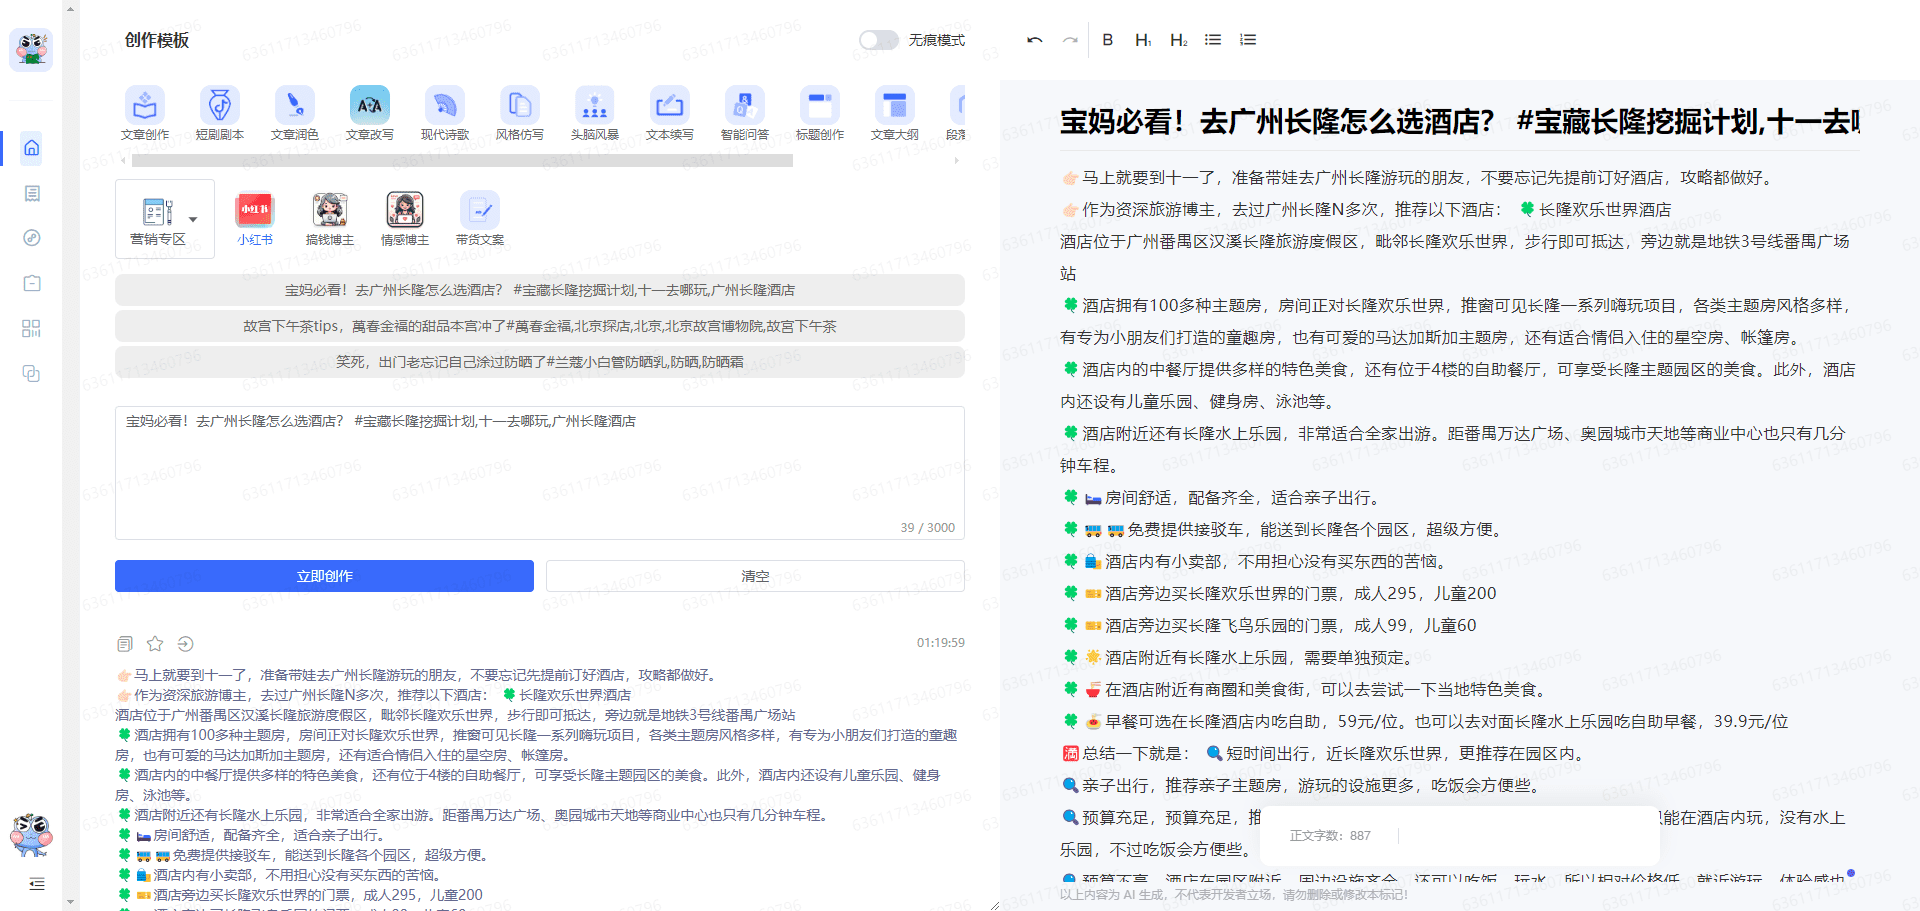
Task: Click the 清空 button
Action: pos(755,576)
